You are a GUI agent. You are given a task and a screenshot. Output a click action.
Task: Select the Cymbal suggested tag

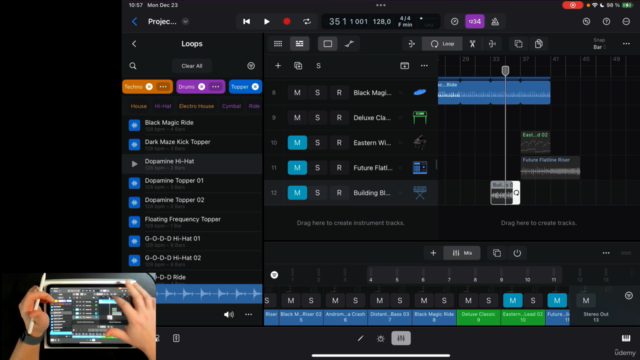pos(231,106)
